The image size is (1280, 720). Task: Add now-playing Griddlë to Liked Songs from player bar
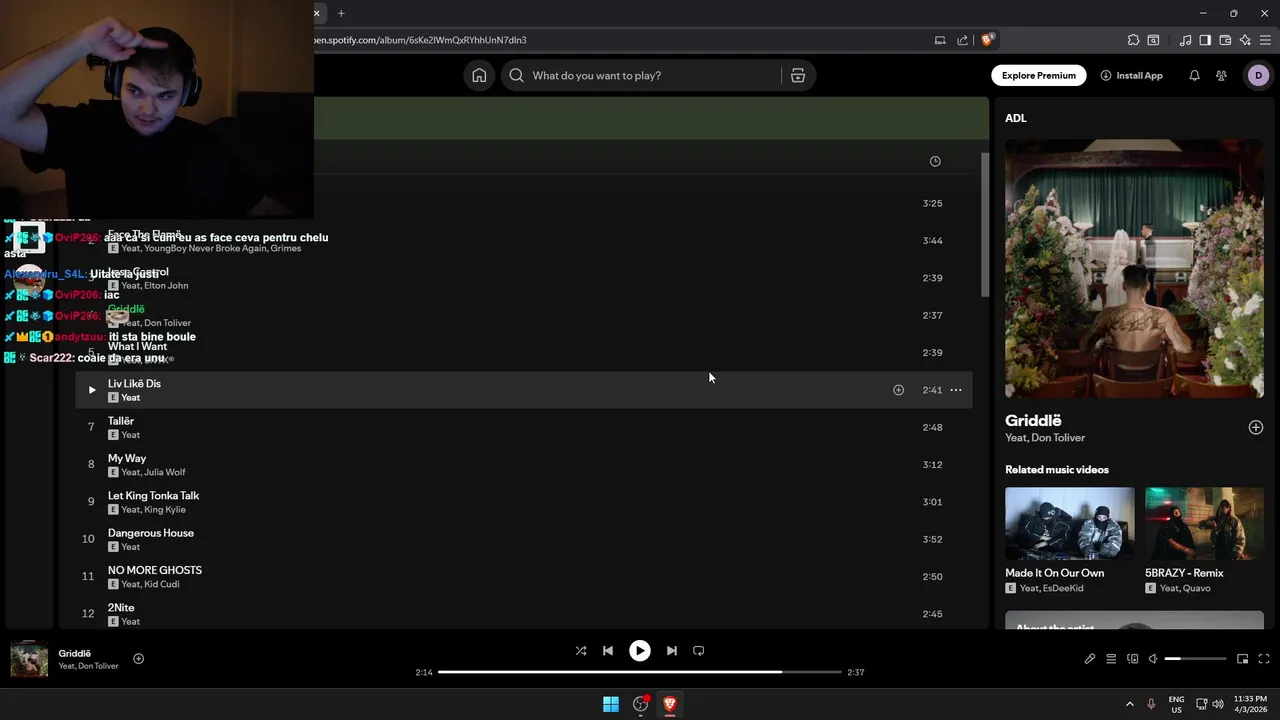pos(139,658)
